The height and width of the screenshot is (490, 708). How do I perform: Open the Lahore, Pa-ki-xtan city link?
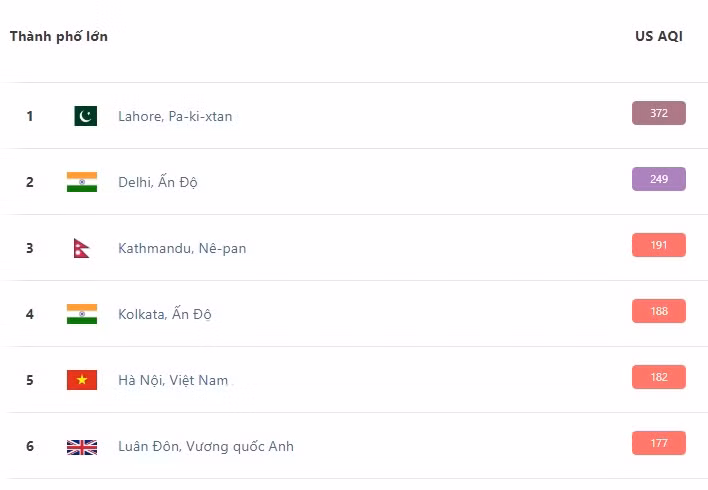[x=175, y=116]
